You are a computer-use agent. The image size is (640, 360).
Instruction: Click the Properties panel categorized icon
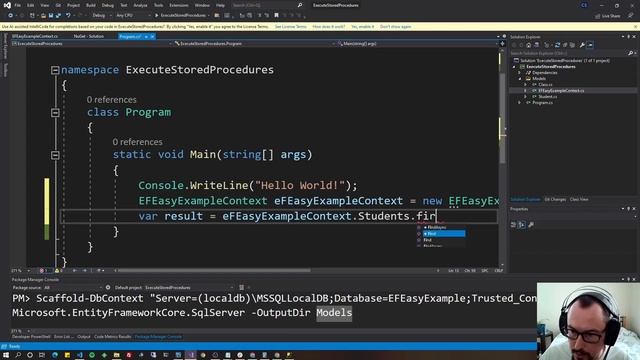click(x=513, y=224)
